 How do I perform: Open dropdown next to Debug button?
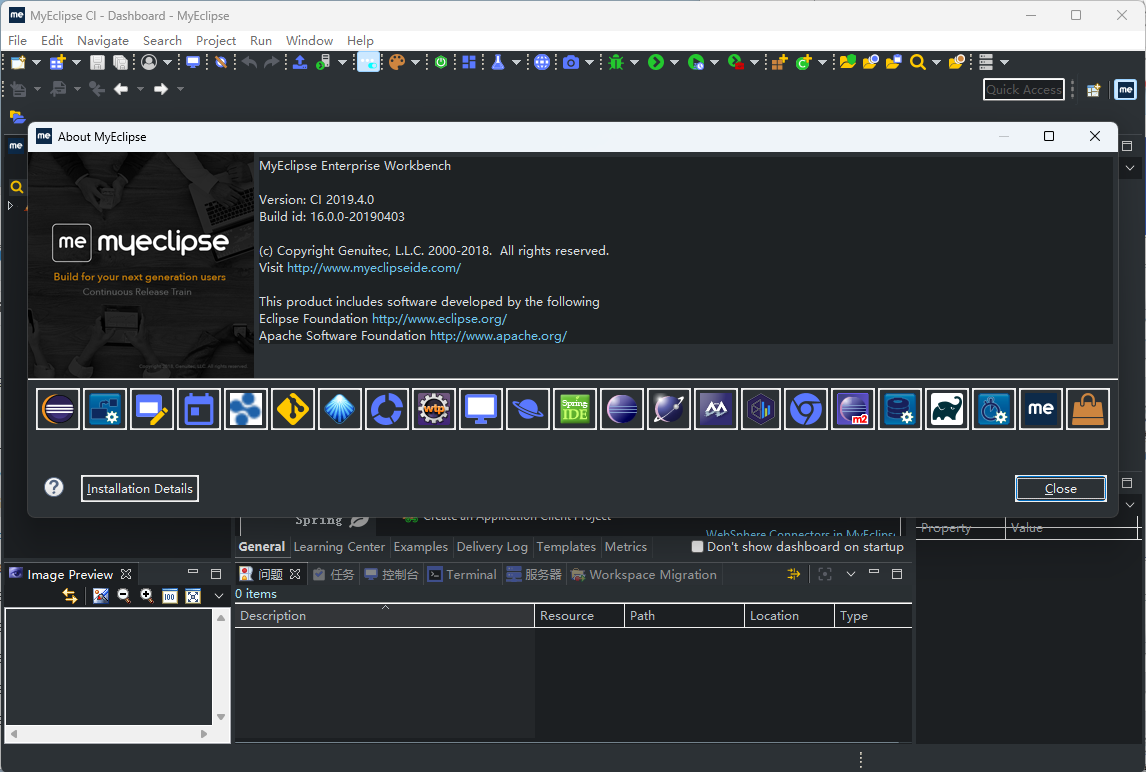coord(634,63)
